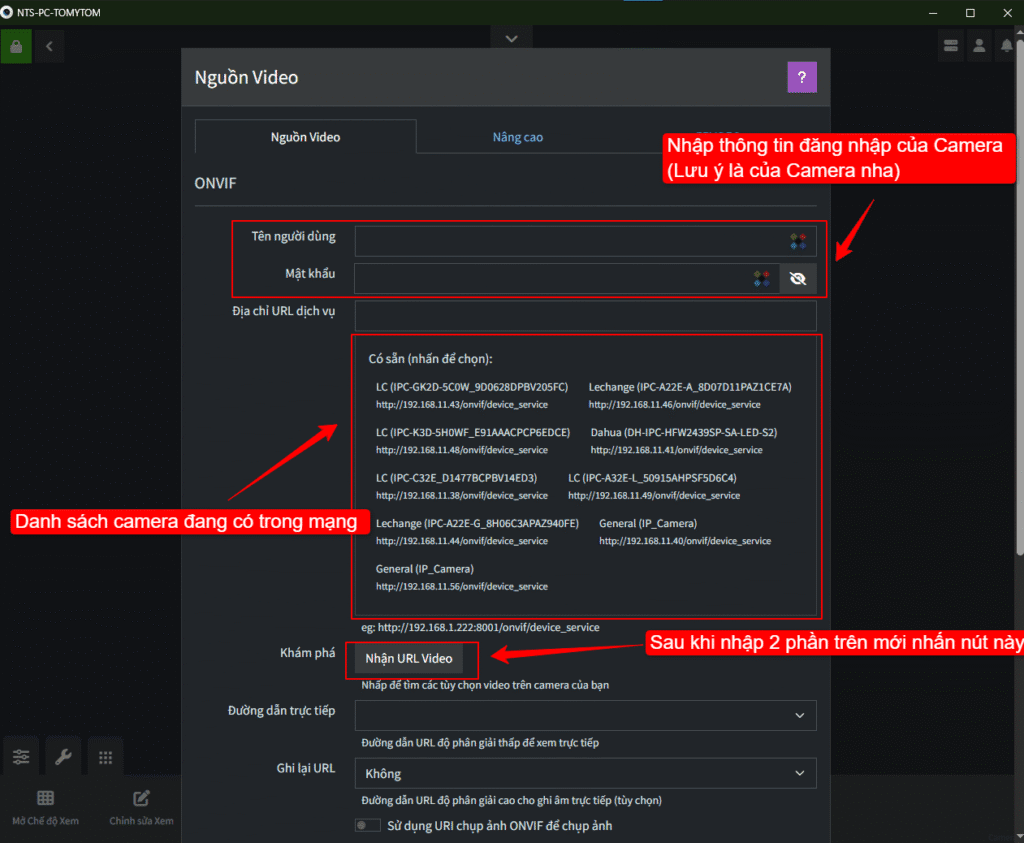Click the sliders settings icon

[21, 757]
